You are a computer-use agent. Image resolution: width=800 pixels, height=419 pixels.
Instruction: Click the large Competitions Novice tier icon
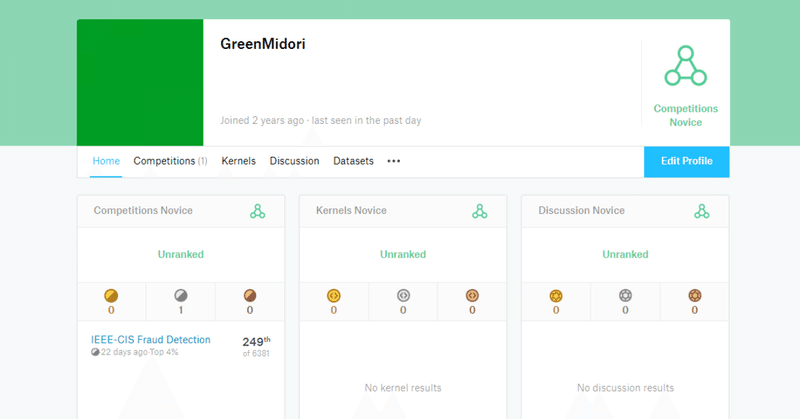(x=685, y=66)
